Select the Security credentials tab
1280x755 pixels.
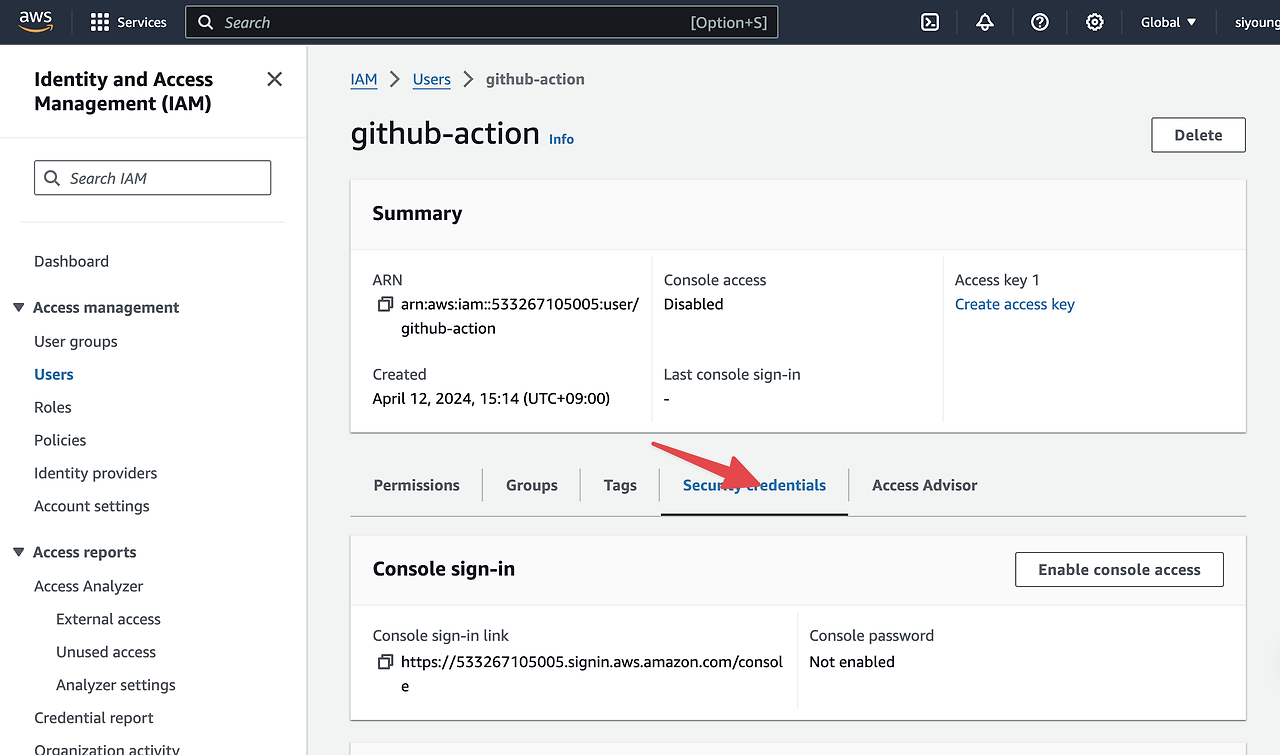pyautogui.click(x=754, y=485)
